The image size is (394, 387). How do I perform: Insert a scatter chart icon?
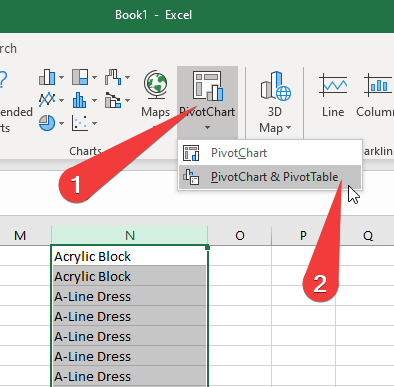click(80, 123)
